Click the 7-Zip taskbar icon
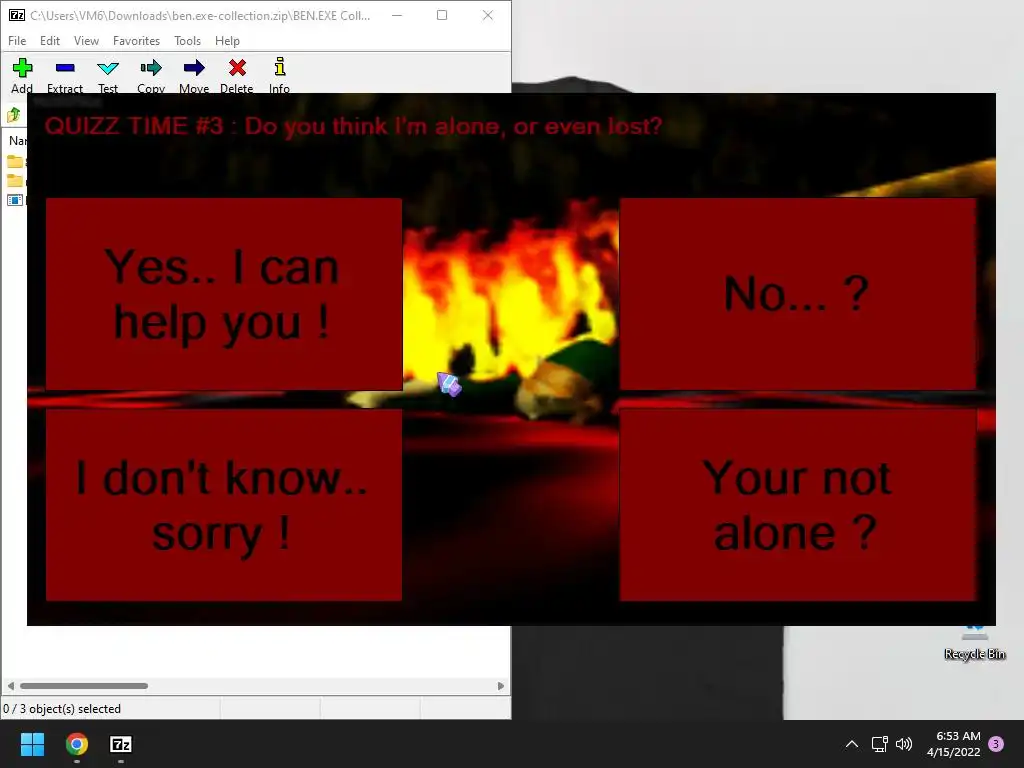1024x768 pixels. click(121, 744)
